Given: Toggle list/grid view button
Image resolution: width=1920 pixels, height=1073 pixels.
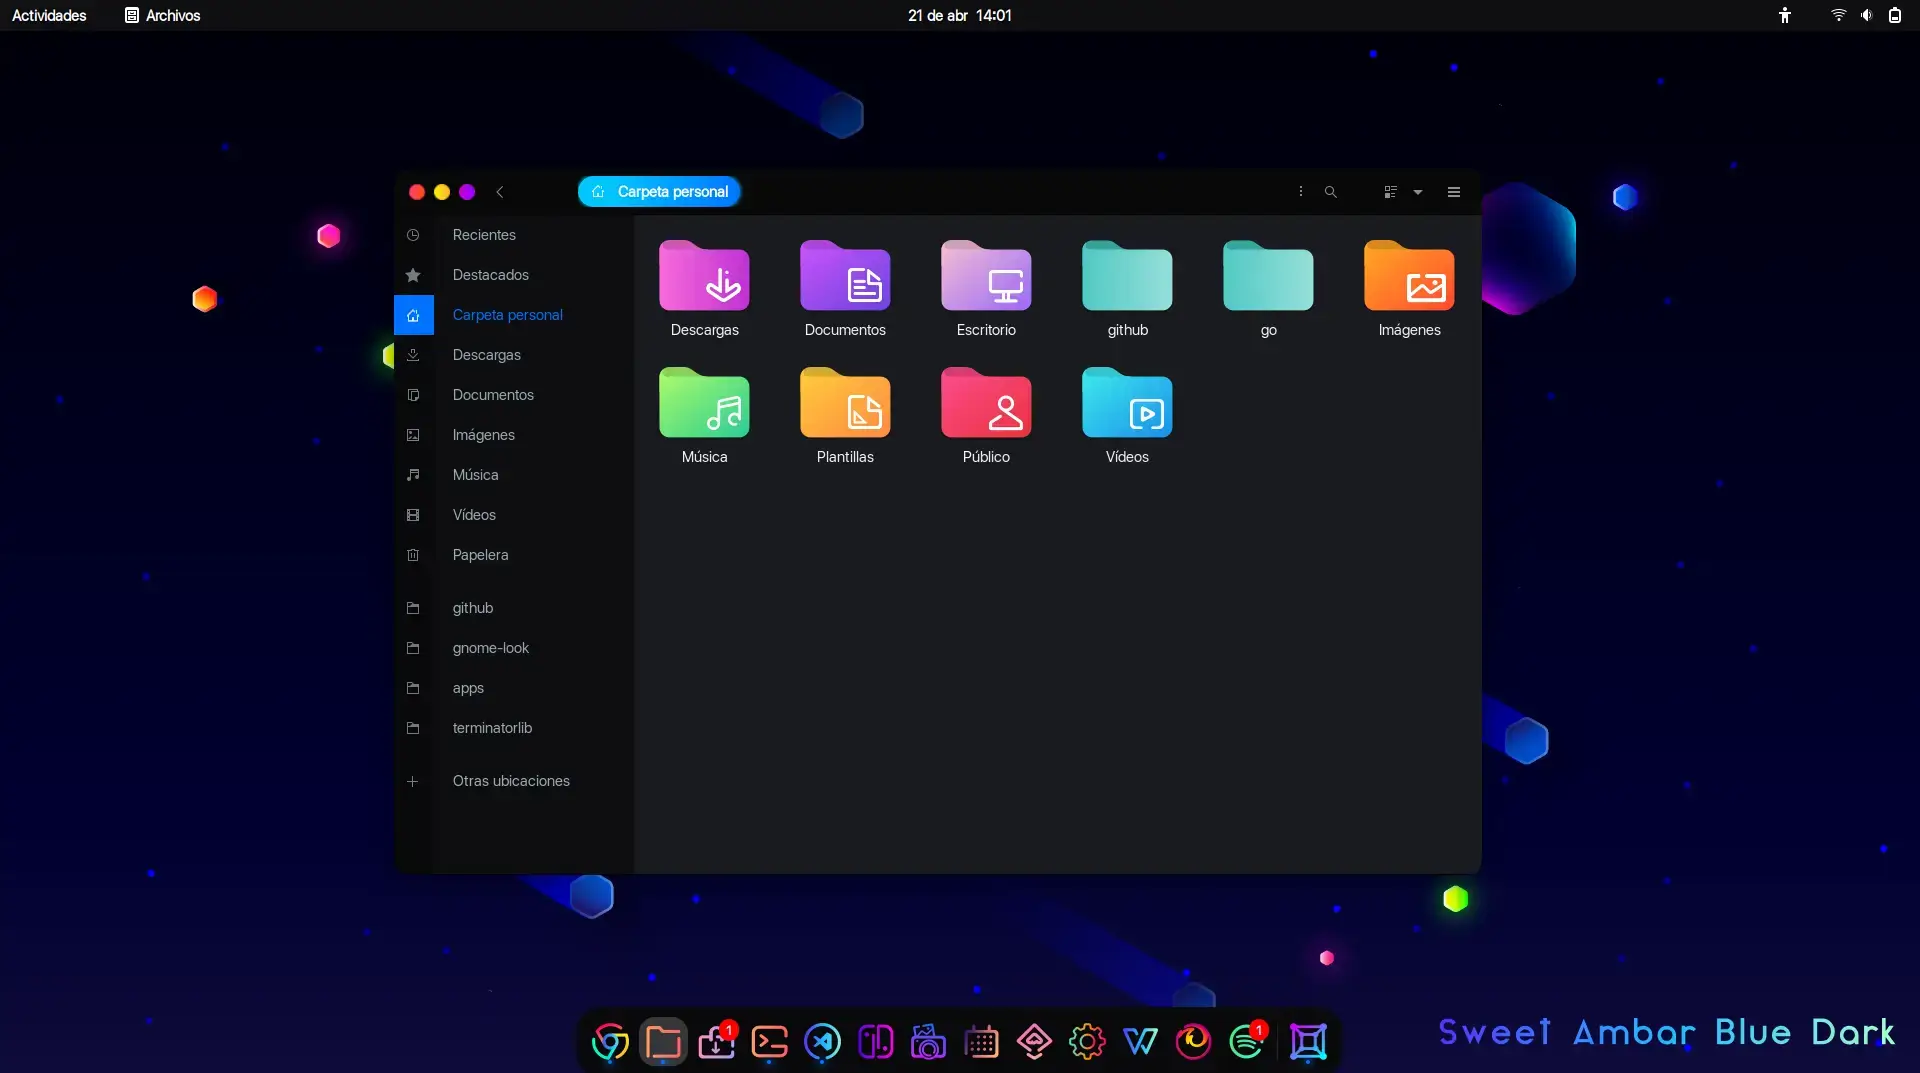Looking at the screenshot, I should [x=1390, y=192].
